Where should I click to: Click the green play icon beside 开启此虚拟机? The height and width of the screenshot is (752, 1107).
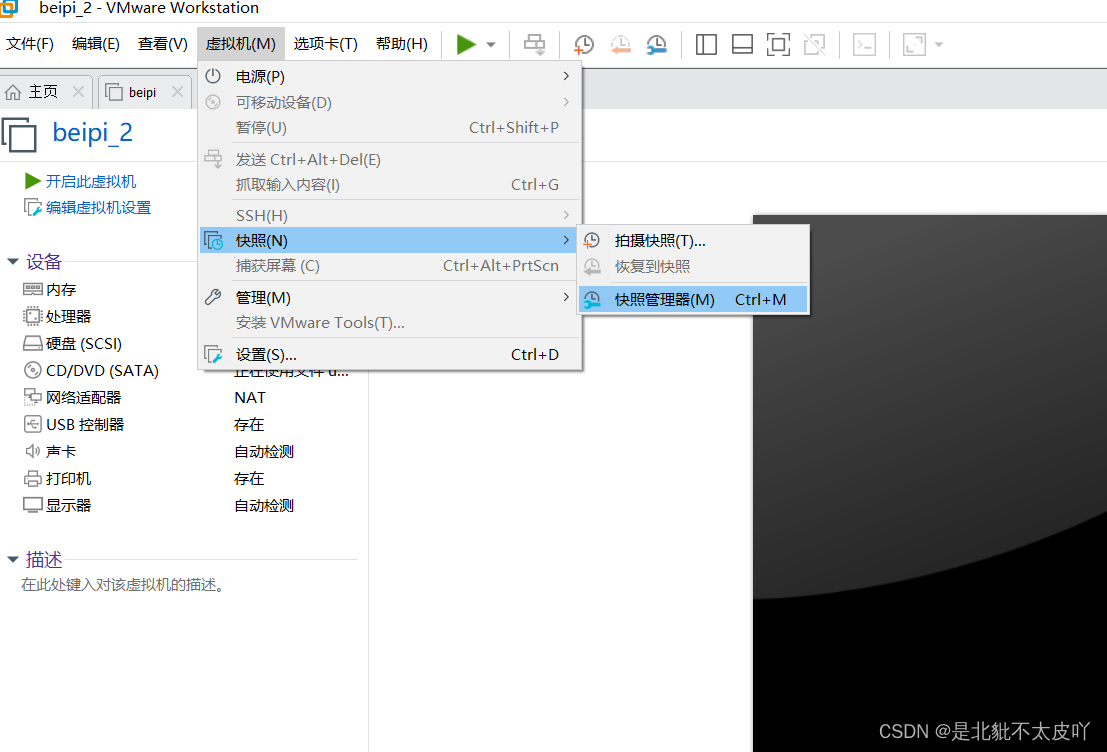(32, 181)
